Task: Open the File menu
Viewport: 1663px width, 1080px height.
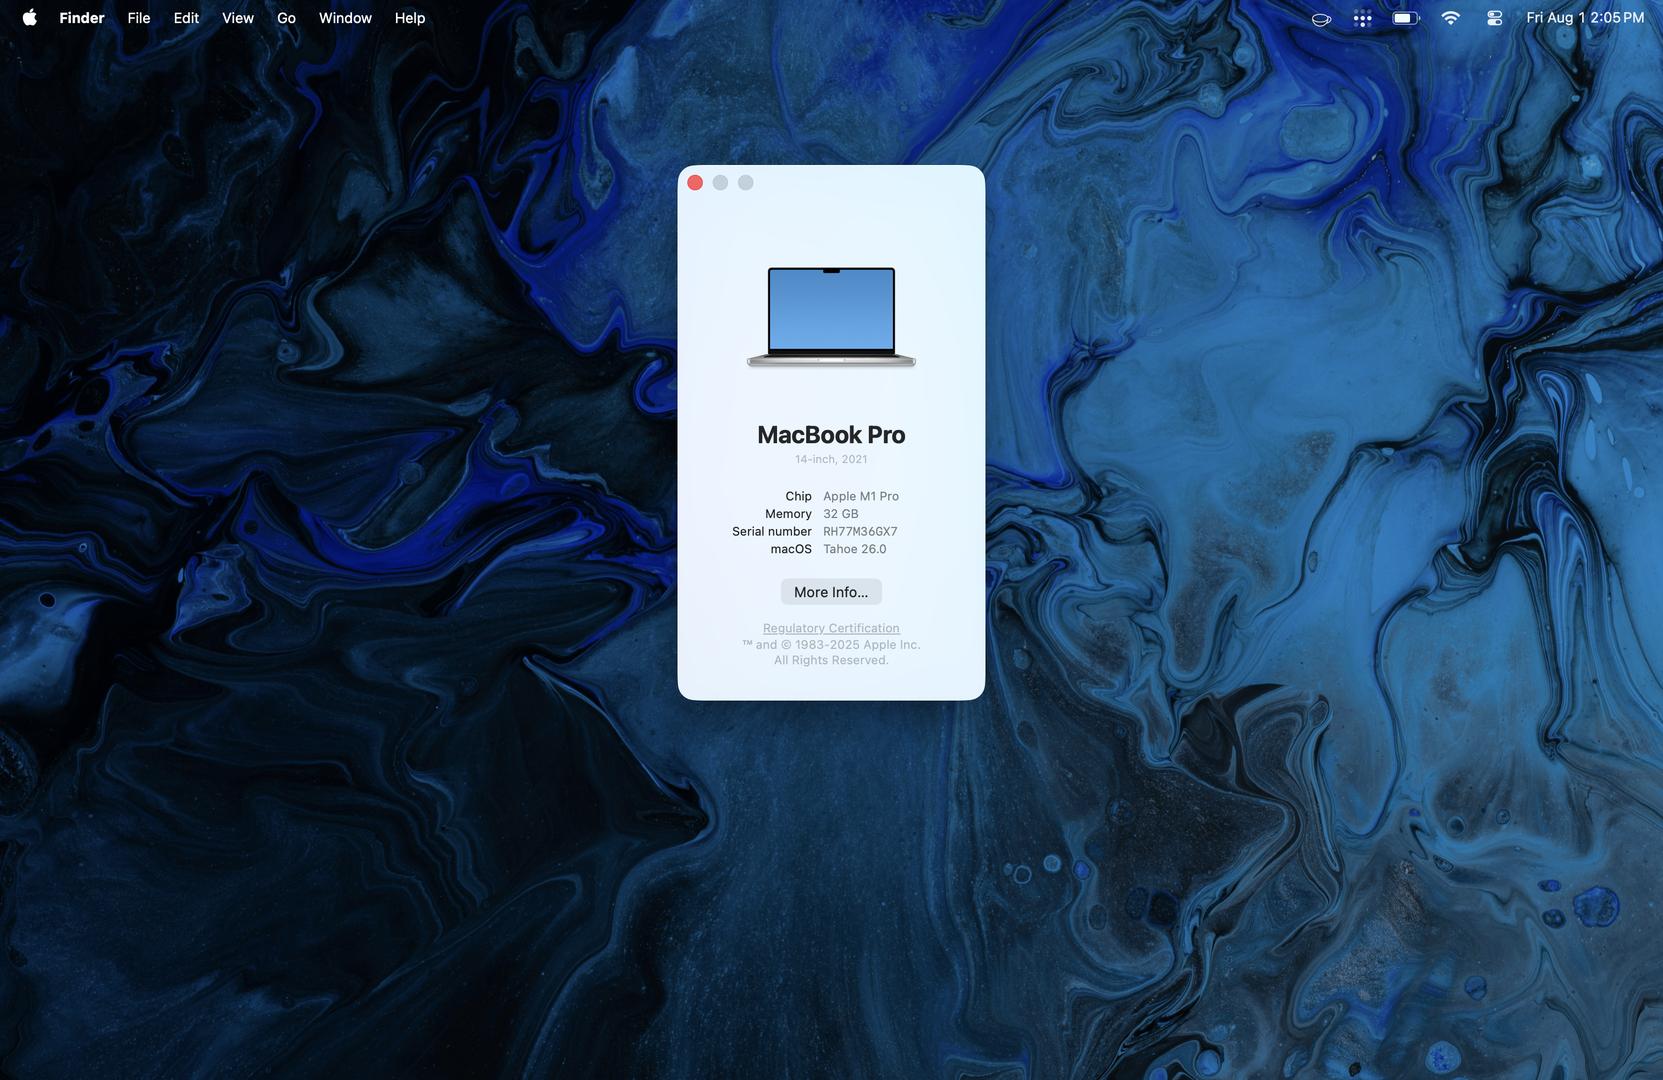Action: click(x=139, y=18)
